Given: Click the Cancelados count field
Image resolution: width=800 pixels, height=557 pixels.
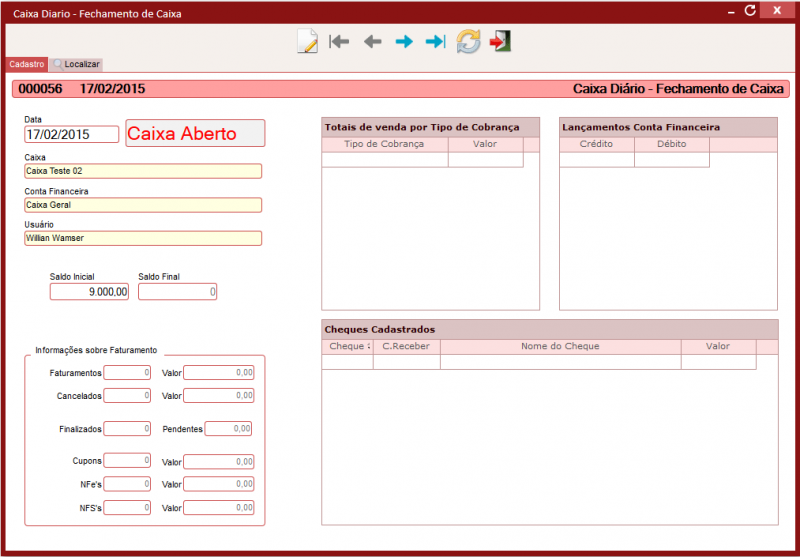Looking at the screenshot, I should (127, 395).
